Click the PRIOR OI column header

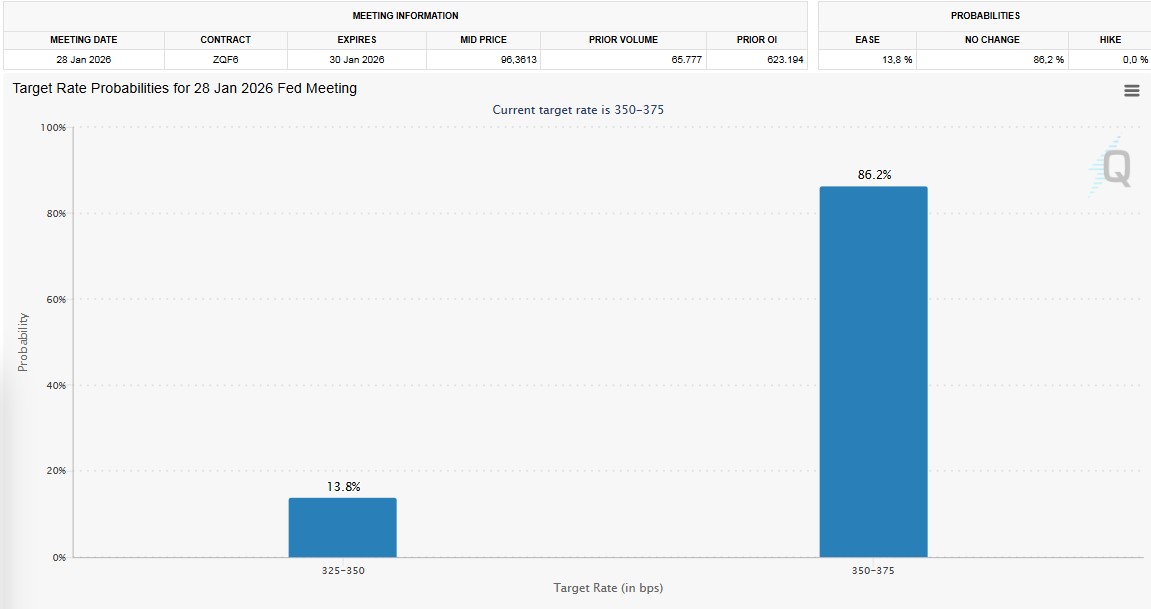click(756, 40)
